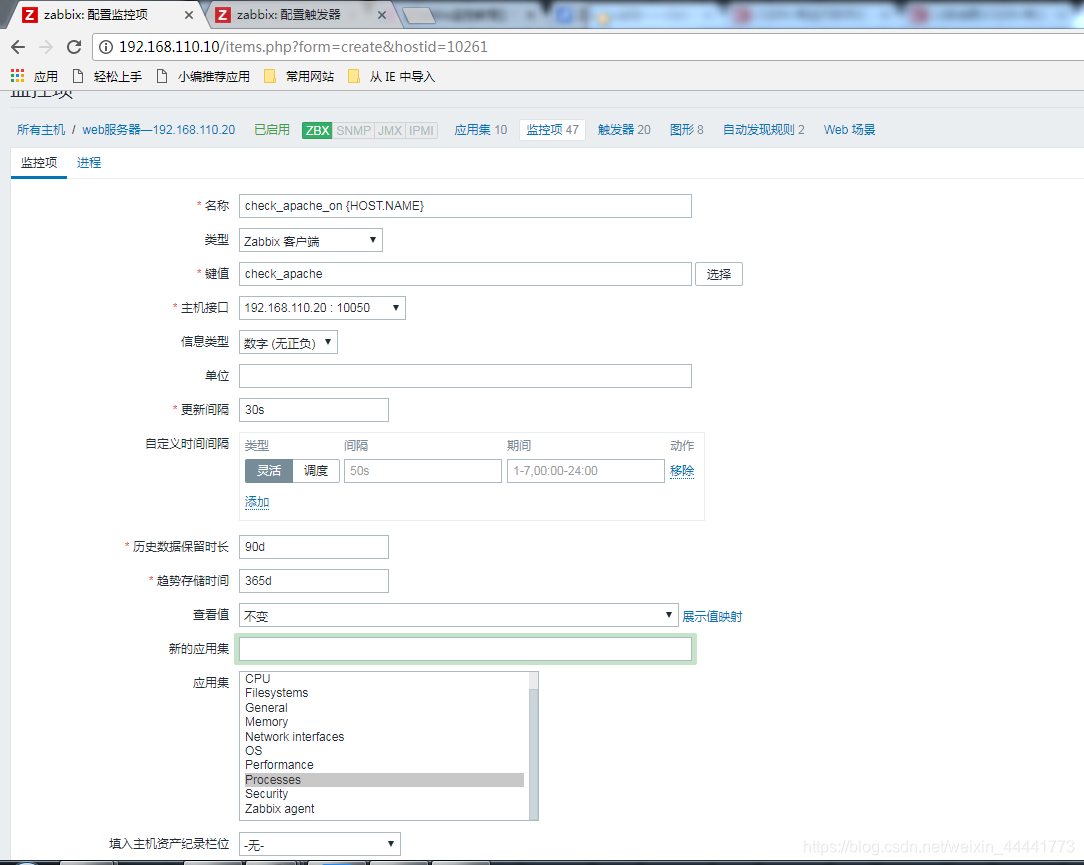
Task: Click 添加 to add a custom interval
Action: coord(257,502)
